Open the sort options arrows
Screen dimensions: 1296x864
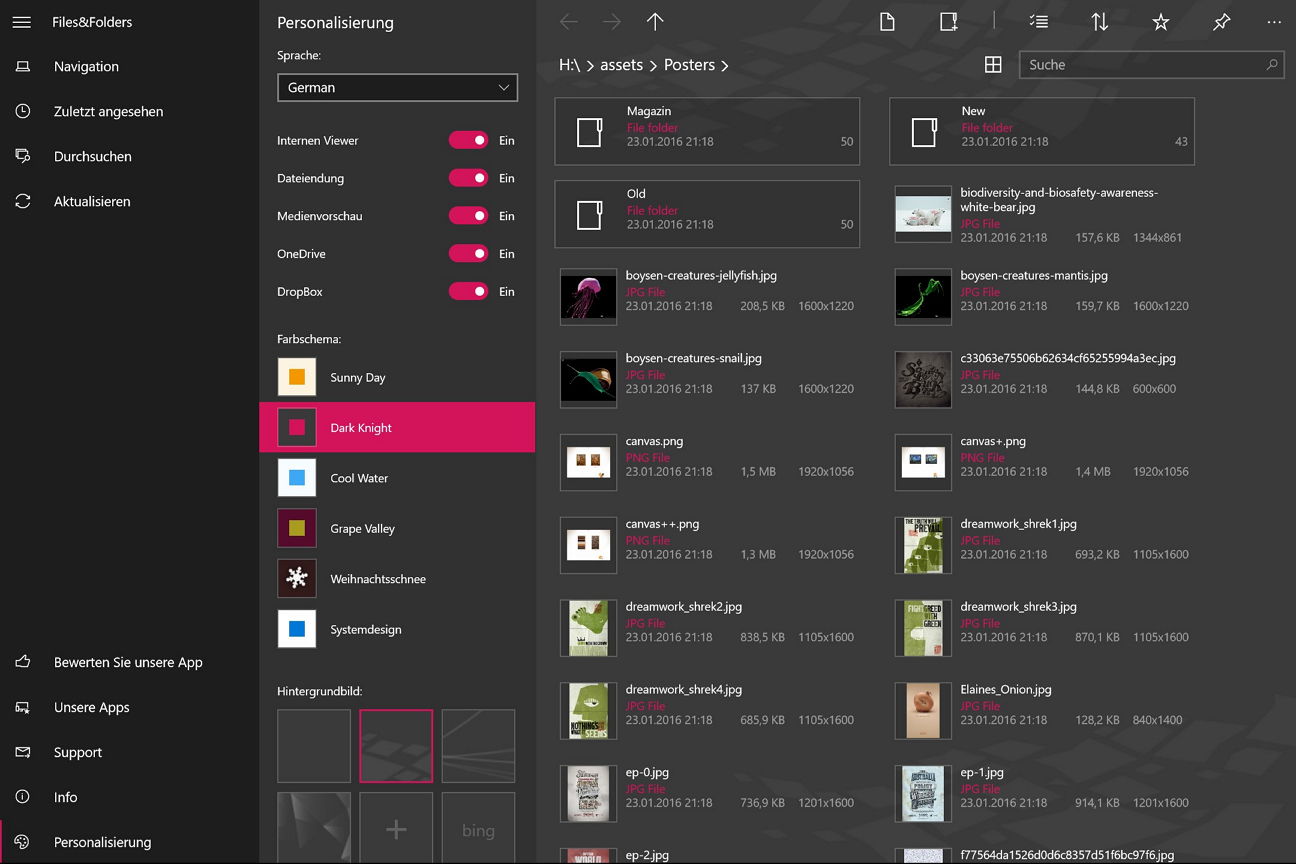click(1100, 22)
